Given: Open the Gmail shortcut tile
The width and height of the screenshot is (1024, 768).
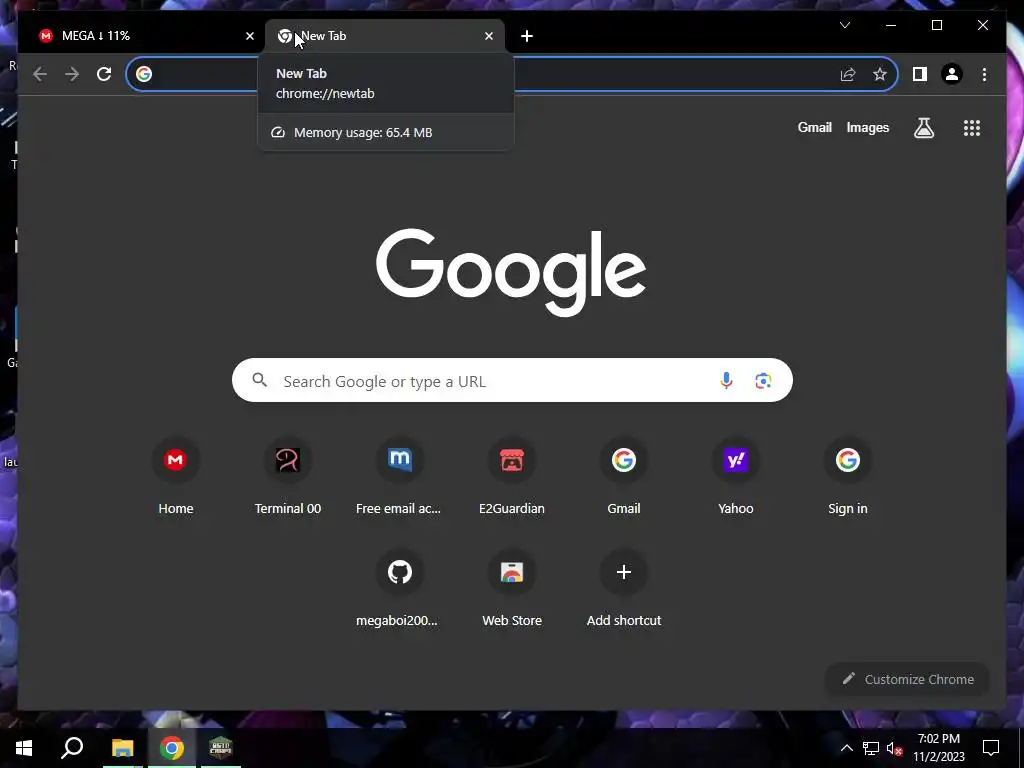Looking at the screenshot, I should [x=624, y=477].
